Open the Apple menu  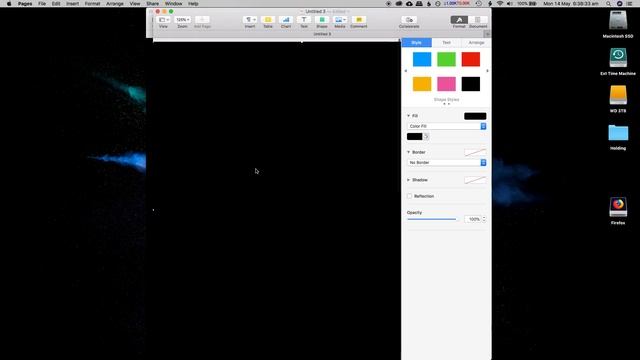tap(9, 4)
